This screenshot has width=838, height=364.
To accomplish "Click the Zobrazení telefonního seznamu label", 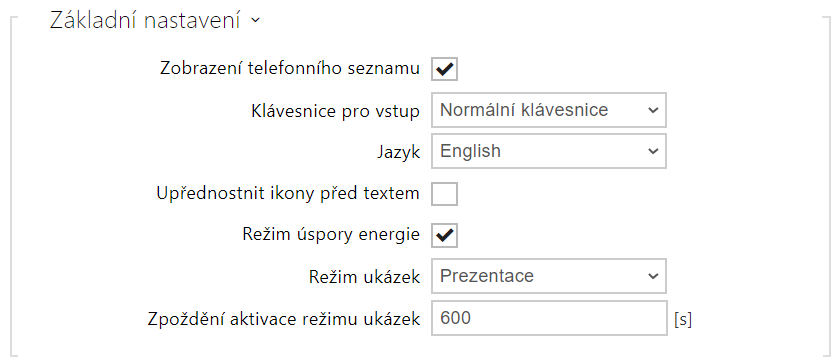I will (x=290, y=69).
